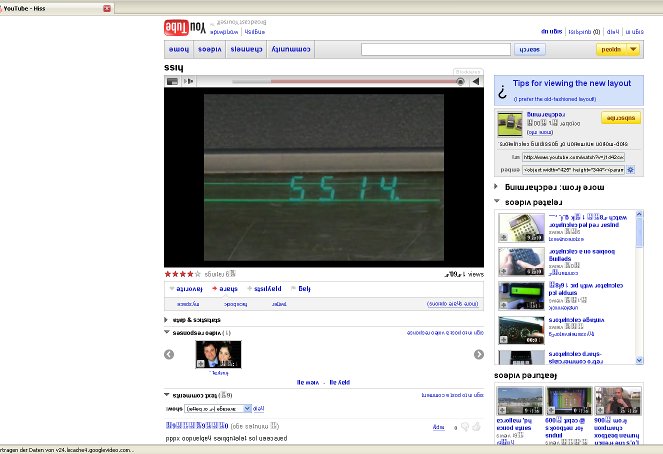The width and height of the screenshot is (663, 454).
Task: Open the comments show filter dropdown
Action: pos(219,408)
